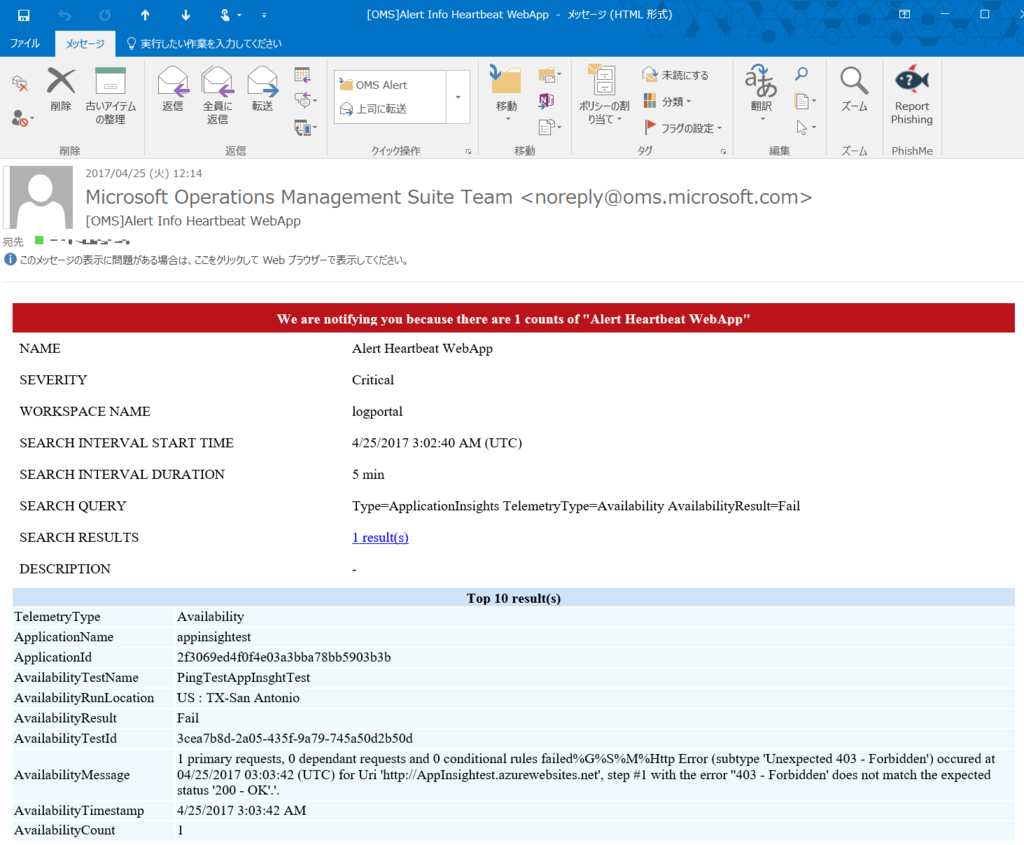
Task: Click AvailabilityTestName value 'PingTestAppInsghtTest'
Action: [244, 677]
